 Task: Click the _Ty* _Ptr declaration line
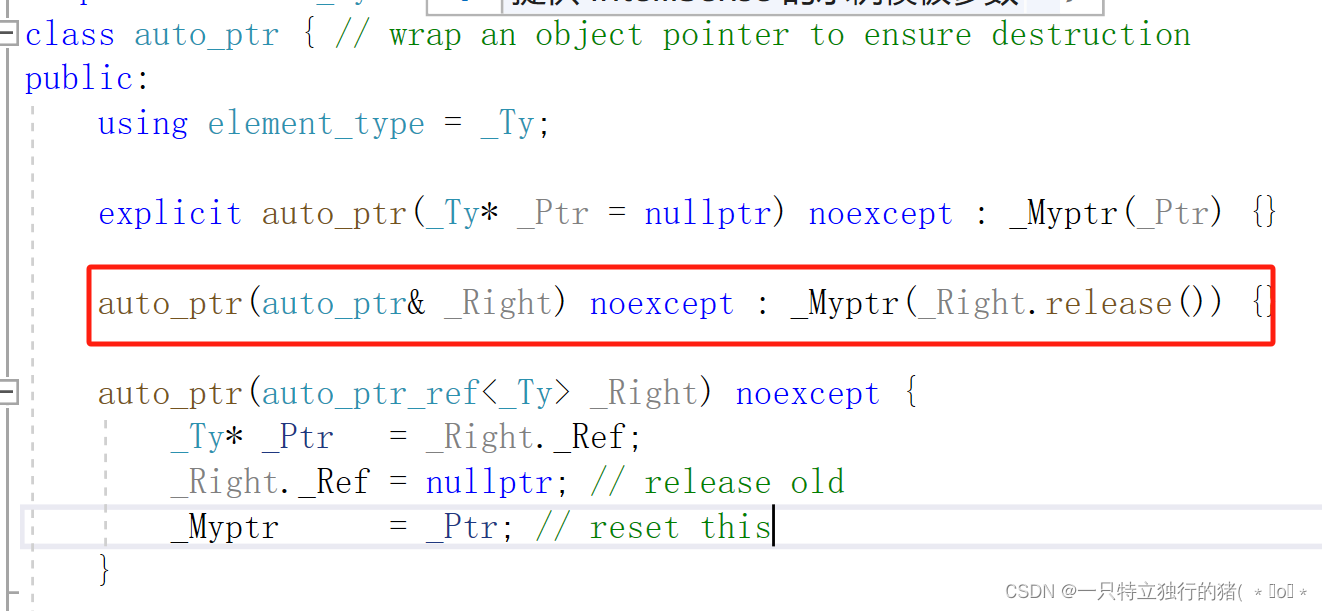click(x=250, y=436)
